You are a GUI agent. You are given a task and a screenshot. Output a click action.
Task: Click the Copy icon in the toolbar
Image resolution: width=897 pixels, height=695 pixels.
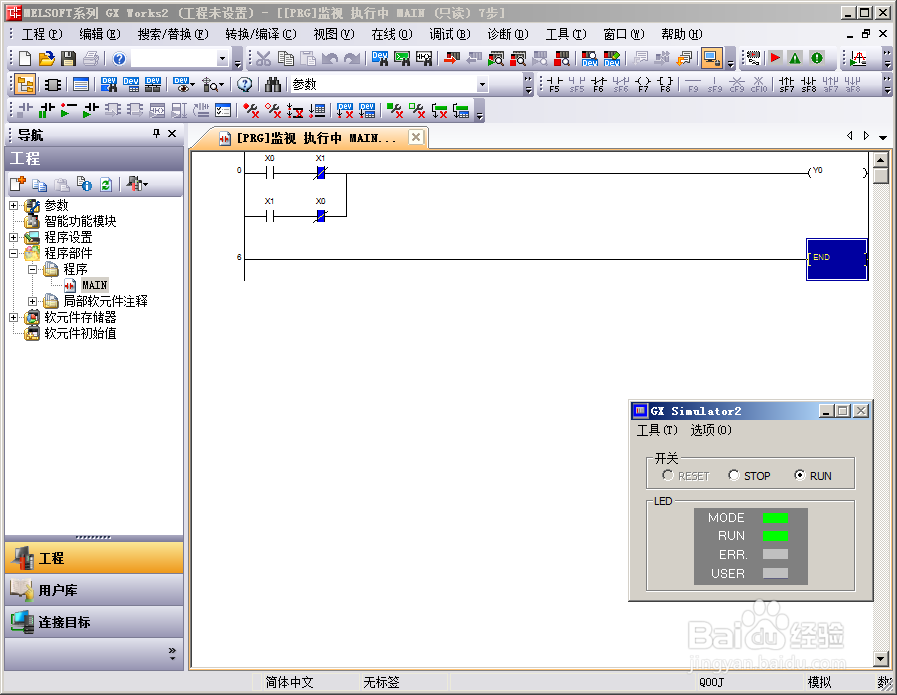(285, 58)
